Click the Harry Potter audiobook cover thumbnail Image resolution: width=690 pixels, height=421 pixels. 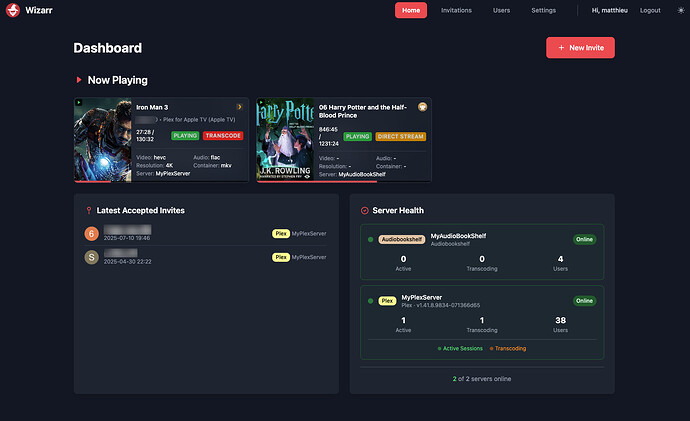tap(286, 140)
